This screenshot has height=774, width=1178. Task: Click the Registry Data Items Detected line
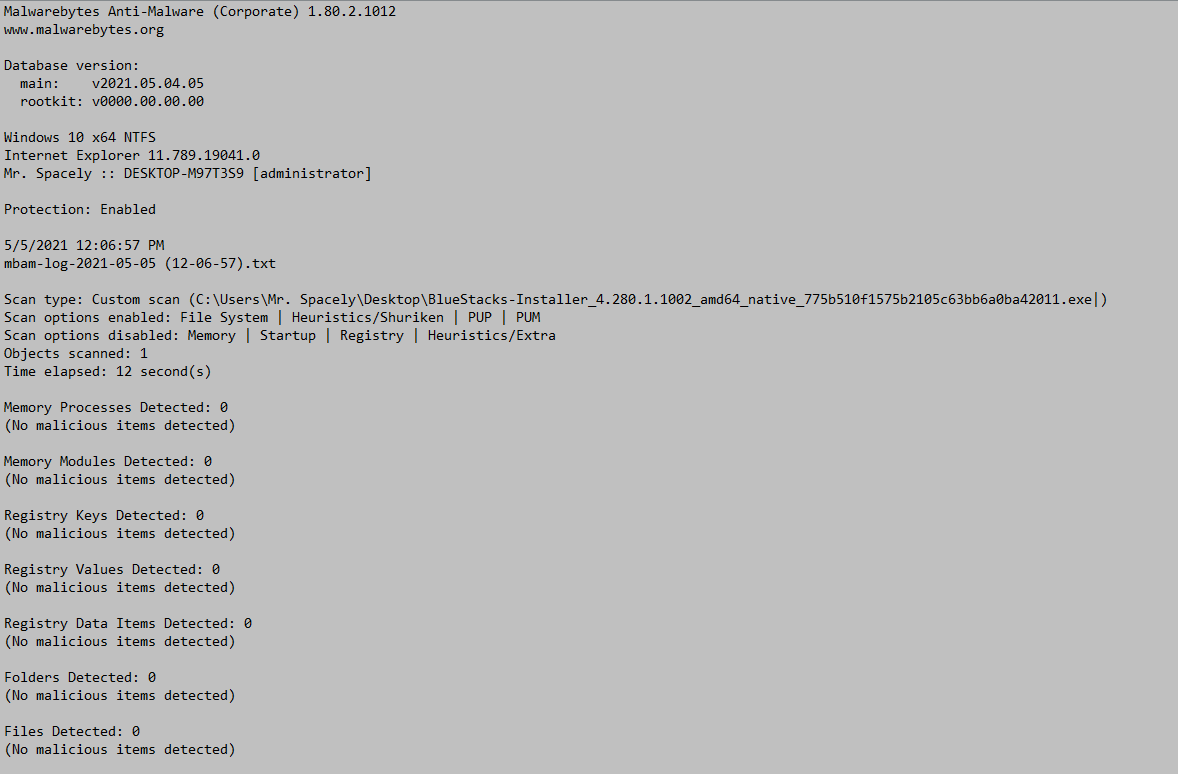tap(128, 624)
